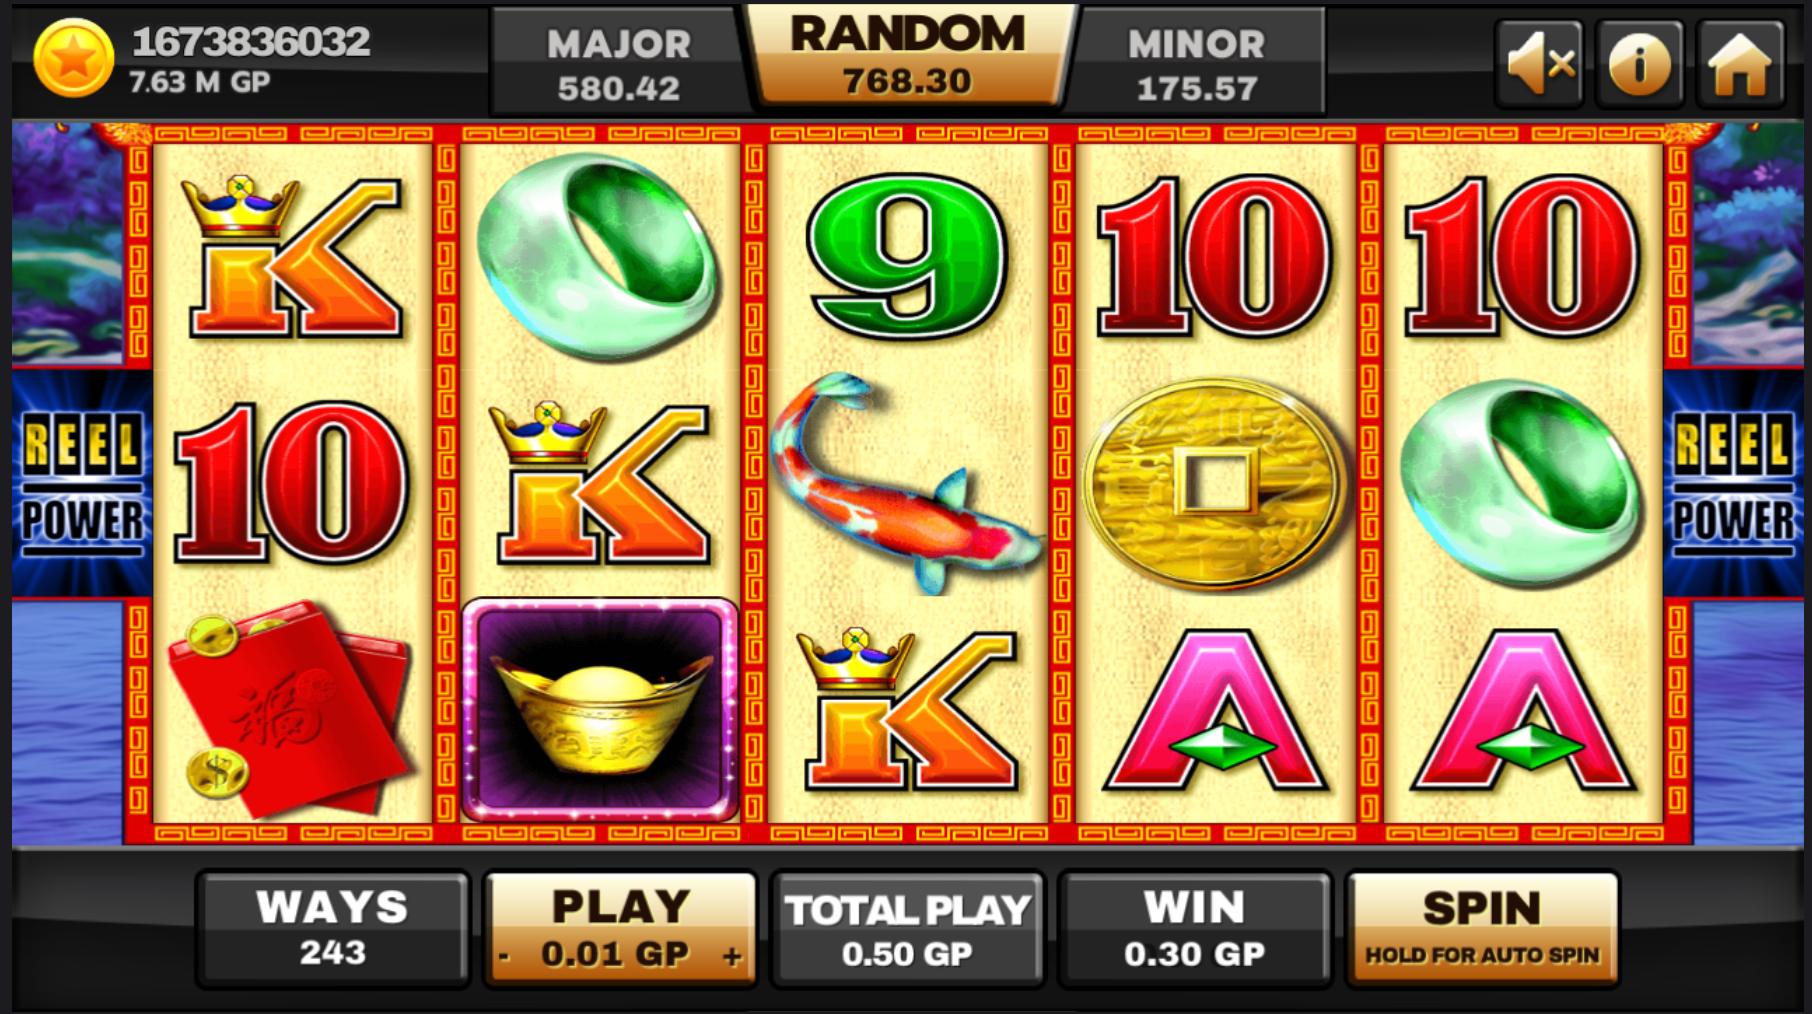Tap the green 9 symbol
The image size is (1812, 1014).
tap(908, 257)
